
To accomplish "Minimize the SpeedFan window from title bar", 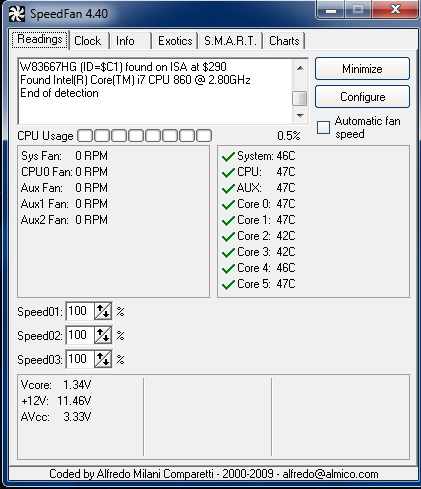I will (331, 10).
